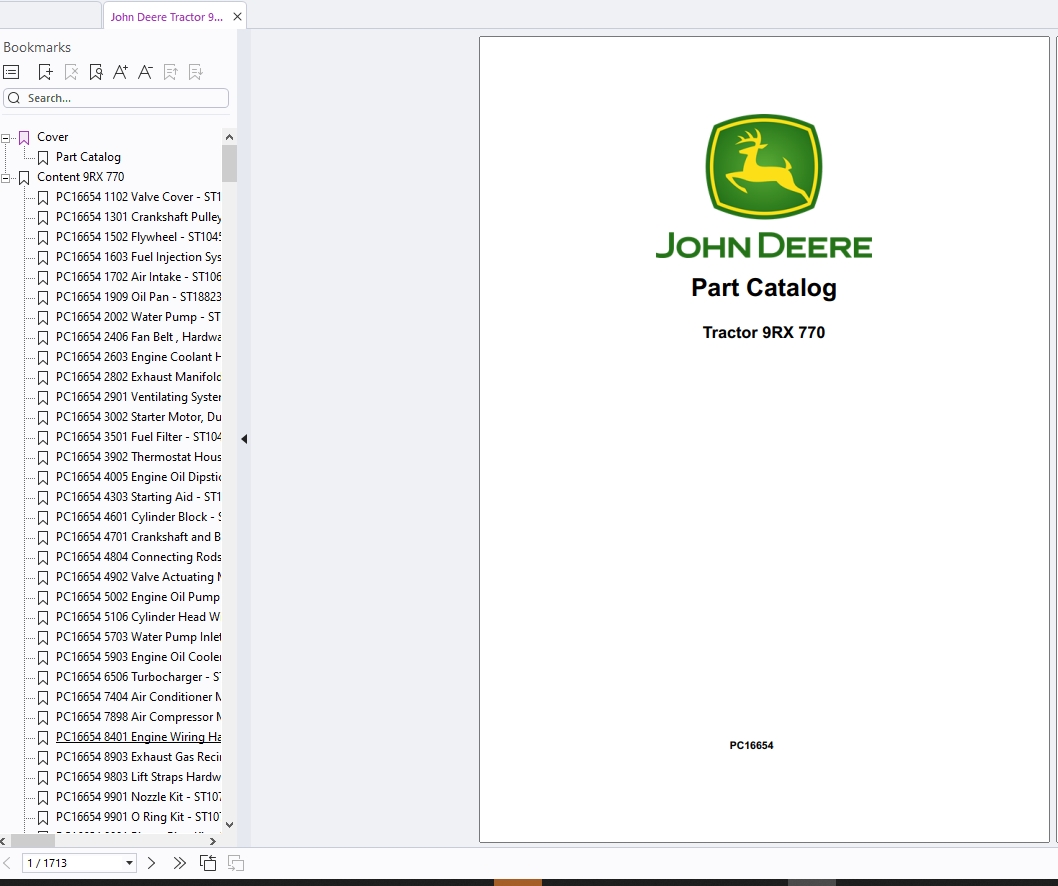Image resolution: width=1058 pixels, height=886 pixels.
Task: Collapse the Cover bookmark tree
Action: pyautogui.click(x=7, y=136)
